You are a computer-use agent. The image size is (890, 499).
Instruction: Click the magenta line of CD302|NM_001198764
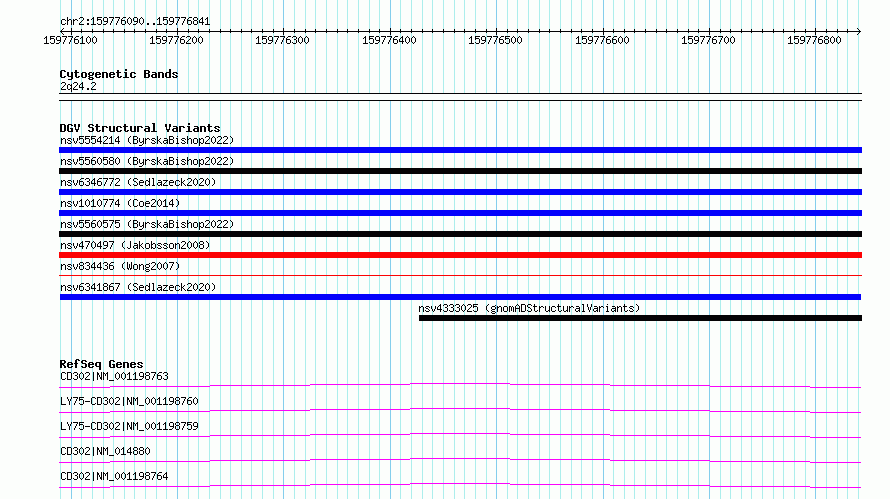pyautogui.click(x=460, y=485)
